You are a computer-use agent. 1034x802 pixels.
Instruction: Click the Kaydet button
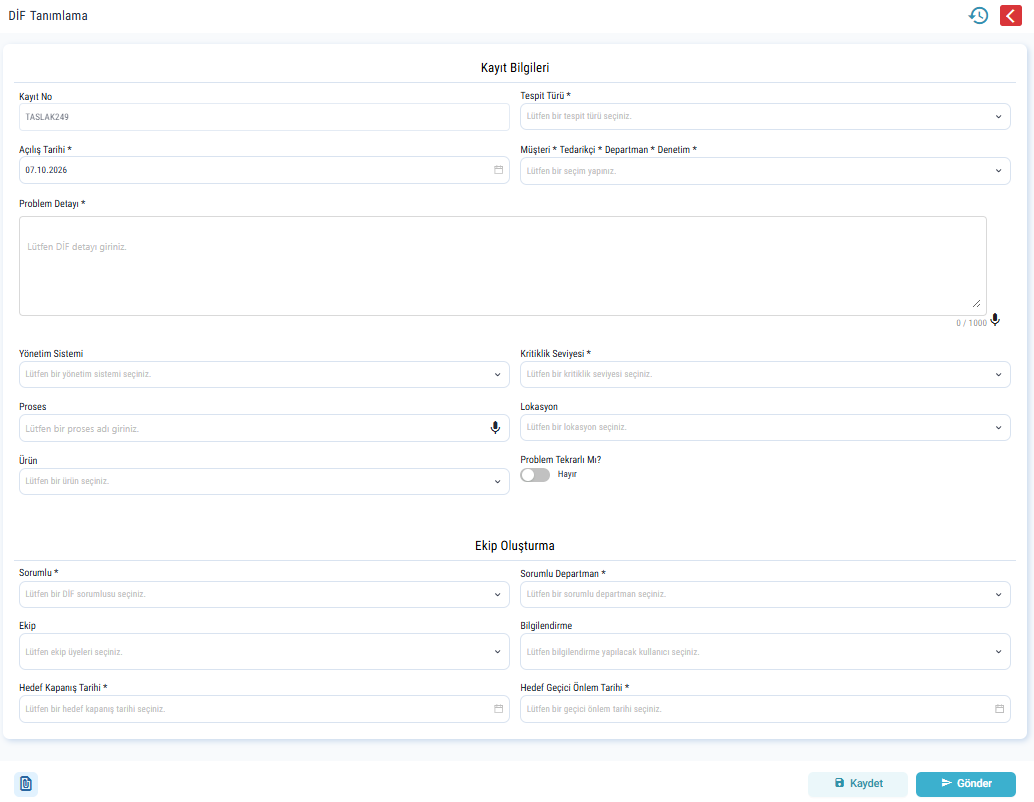click(858, 784)
